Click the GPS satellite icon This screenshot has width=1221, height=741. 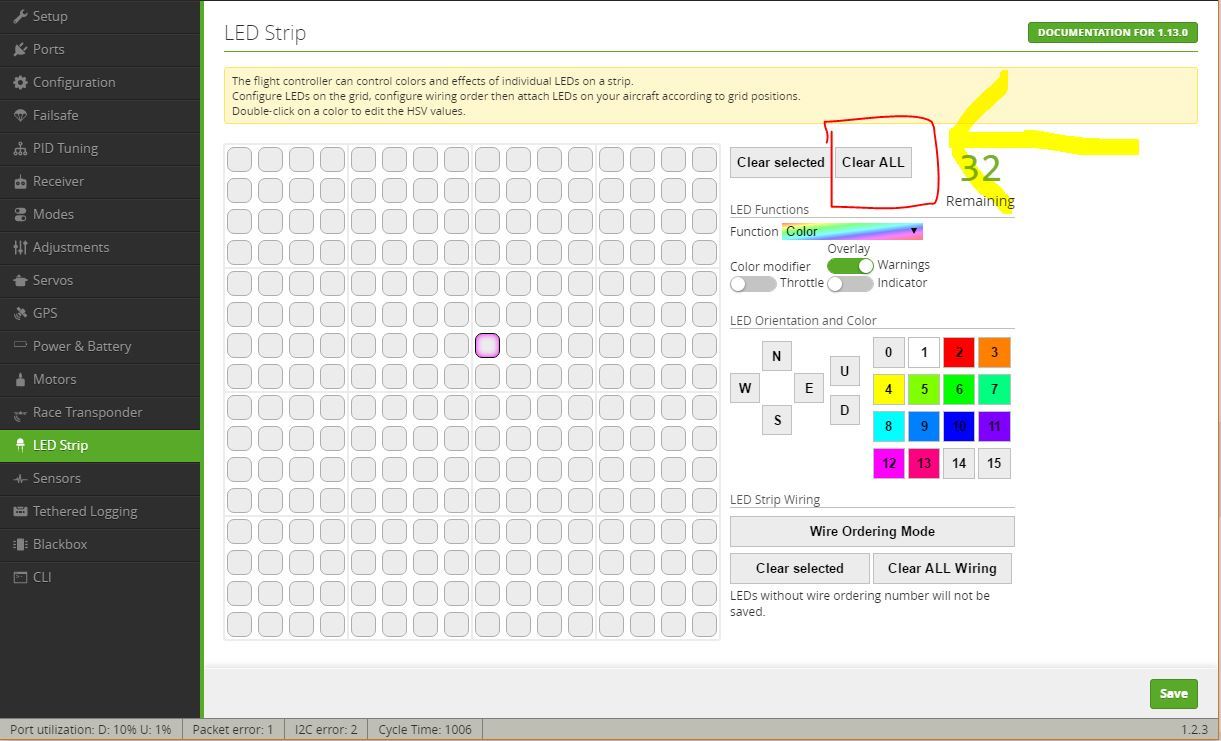pyautogui.click(x=20, y=313)
